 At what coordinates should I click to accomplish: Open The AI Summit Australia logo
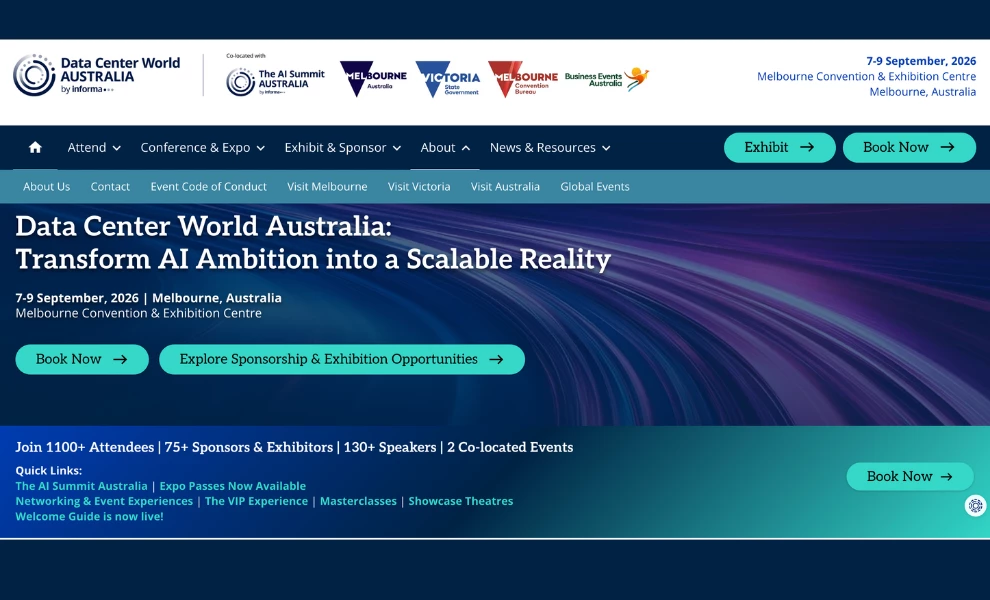pos(275,81)
